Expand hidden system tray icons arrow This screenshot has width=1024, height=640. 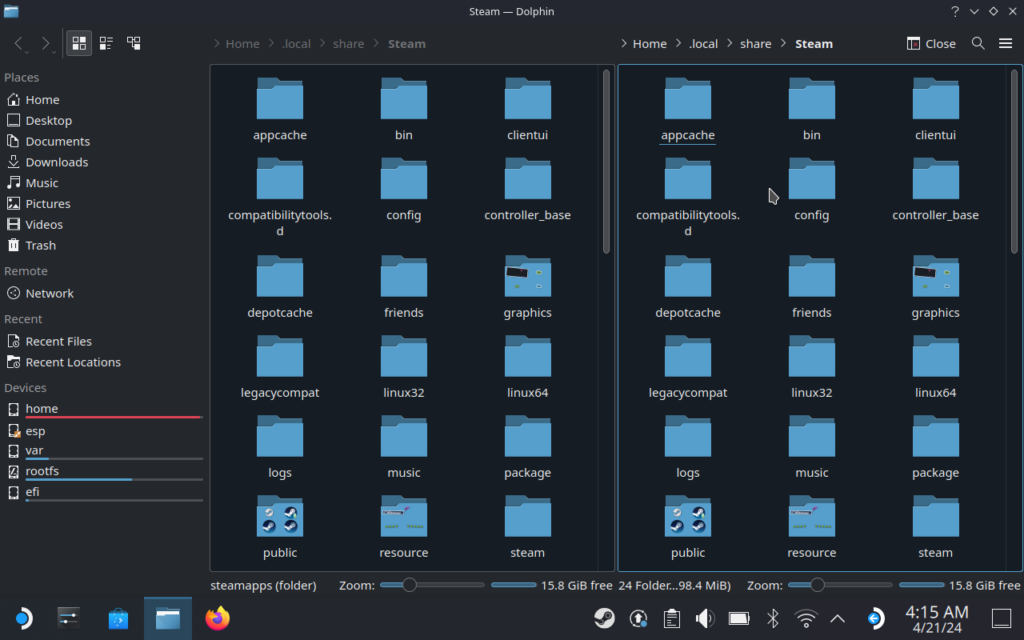[837, 618]
